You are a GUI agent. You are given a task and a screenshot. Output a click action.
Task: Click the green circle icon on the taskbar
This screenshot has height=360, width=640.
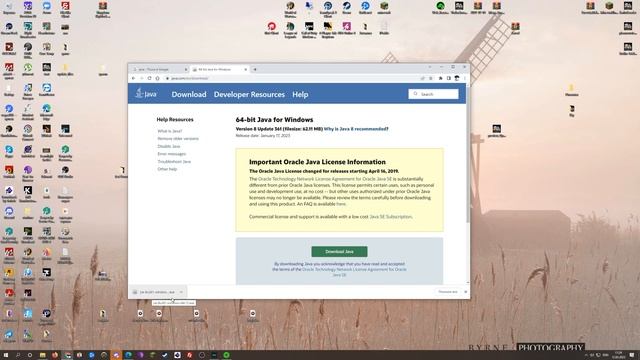[226, 355]
